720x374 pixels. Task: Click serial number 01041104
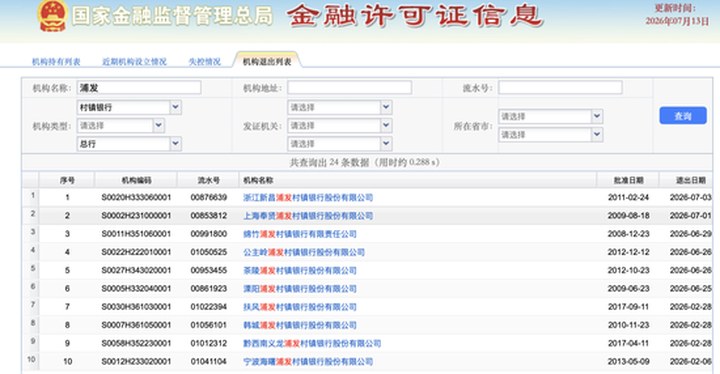209,362
